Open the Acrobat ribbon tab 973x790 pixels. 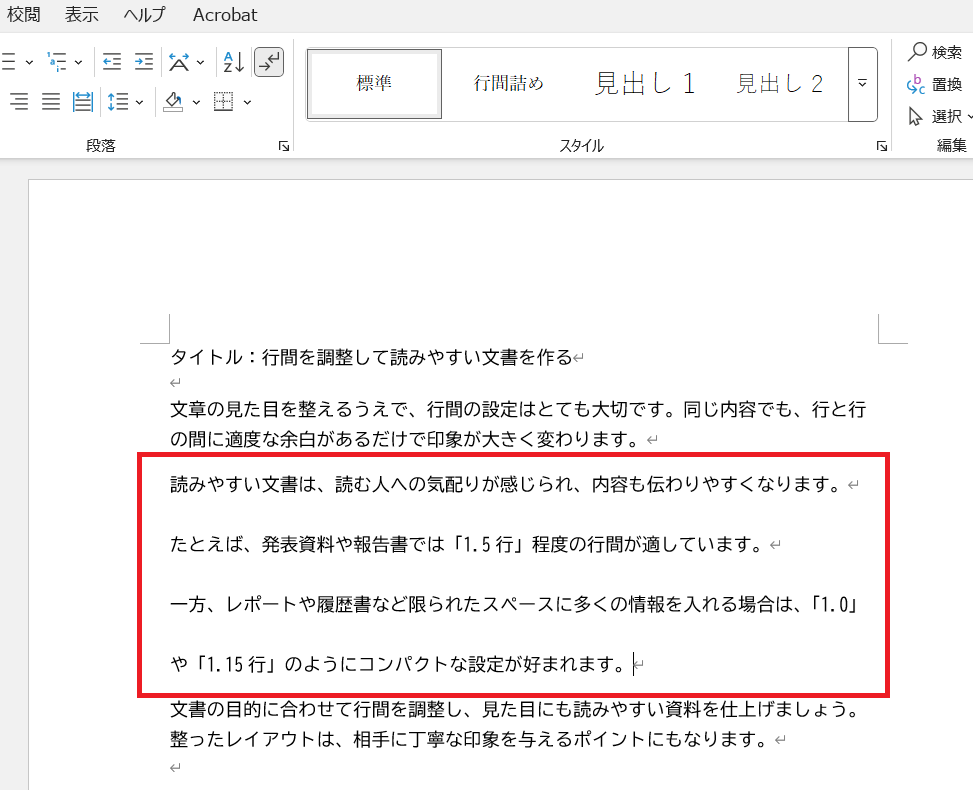(x=225, y=15)
